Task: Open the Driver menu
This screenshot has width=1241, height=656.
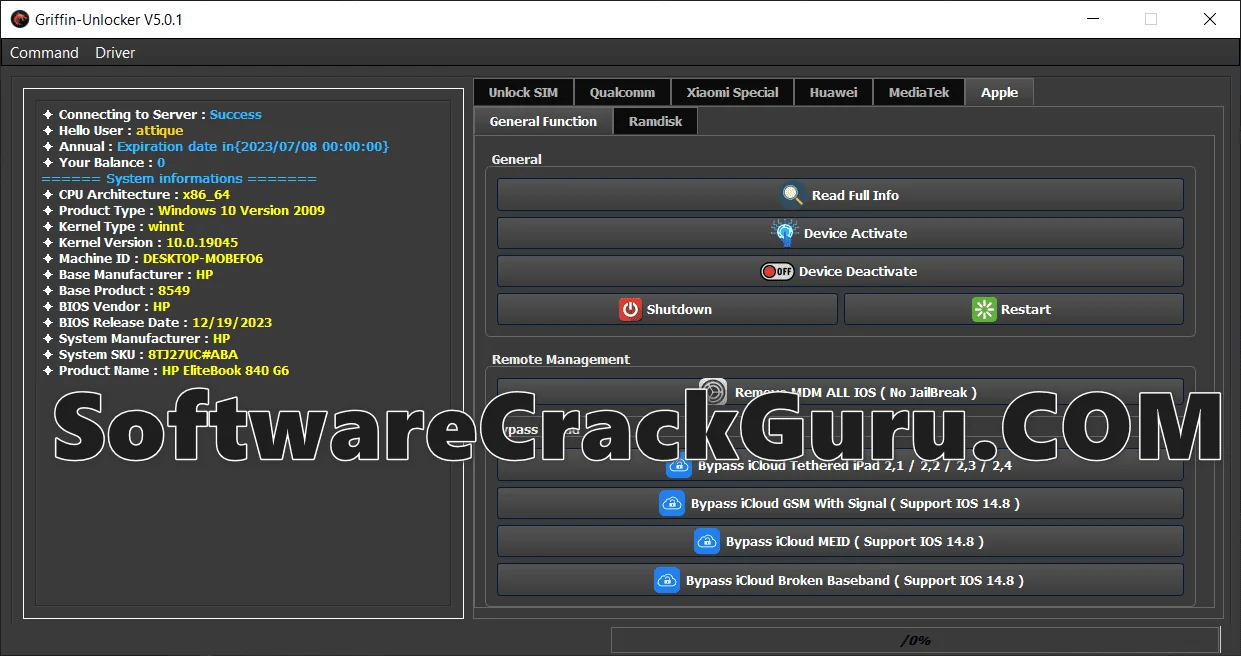Action: click(115, 53)
